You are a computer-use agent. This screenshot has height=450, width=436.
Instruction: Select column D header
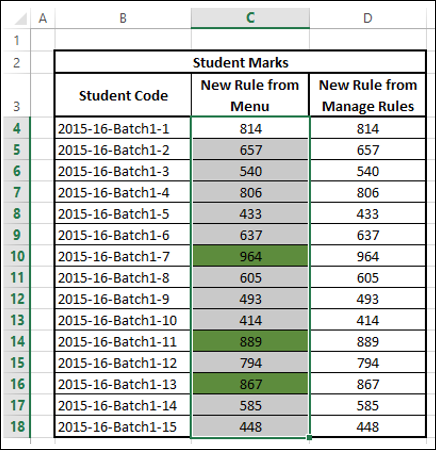pyautogui.click(x=368, y=18)
